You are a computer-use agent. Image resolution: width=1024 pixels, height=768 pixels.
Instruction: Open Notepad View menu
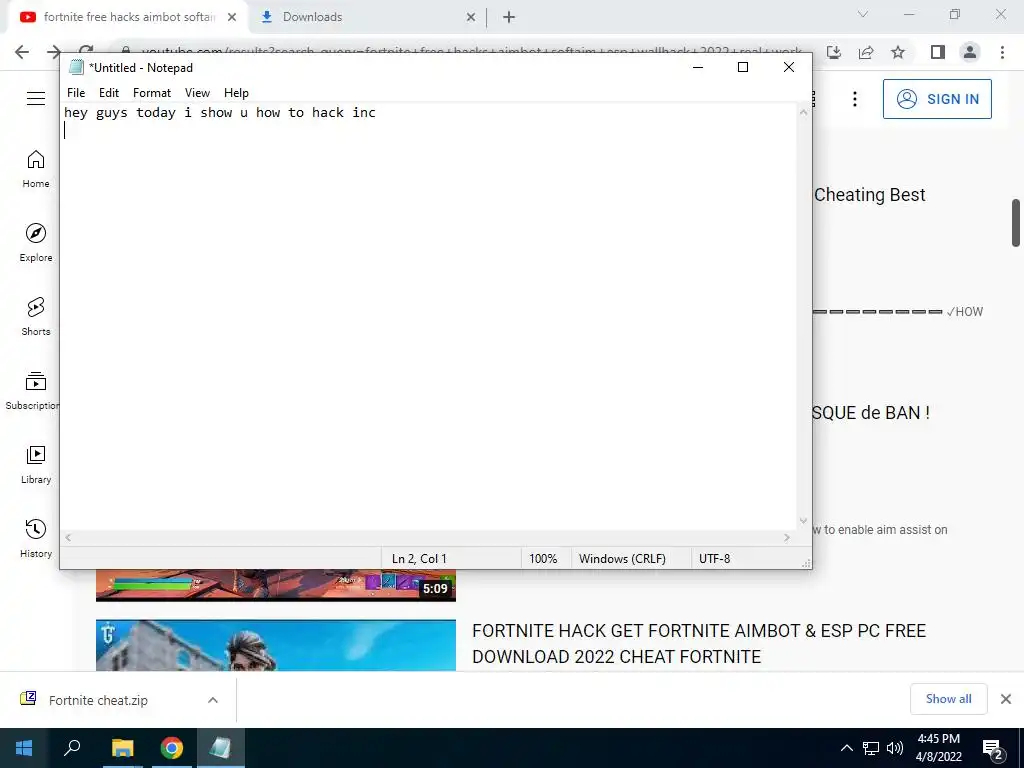pos(197,93)
